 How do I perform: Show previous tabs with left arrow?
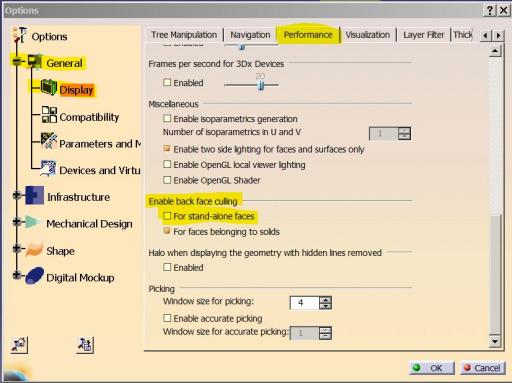pyautogui.click(x=486, y=35)
